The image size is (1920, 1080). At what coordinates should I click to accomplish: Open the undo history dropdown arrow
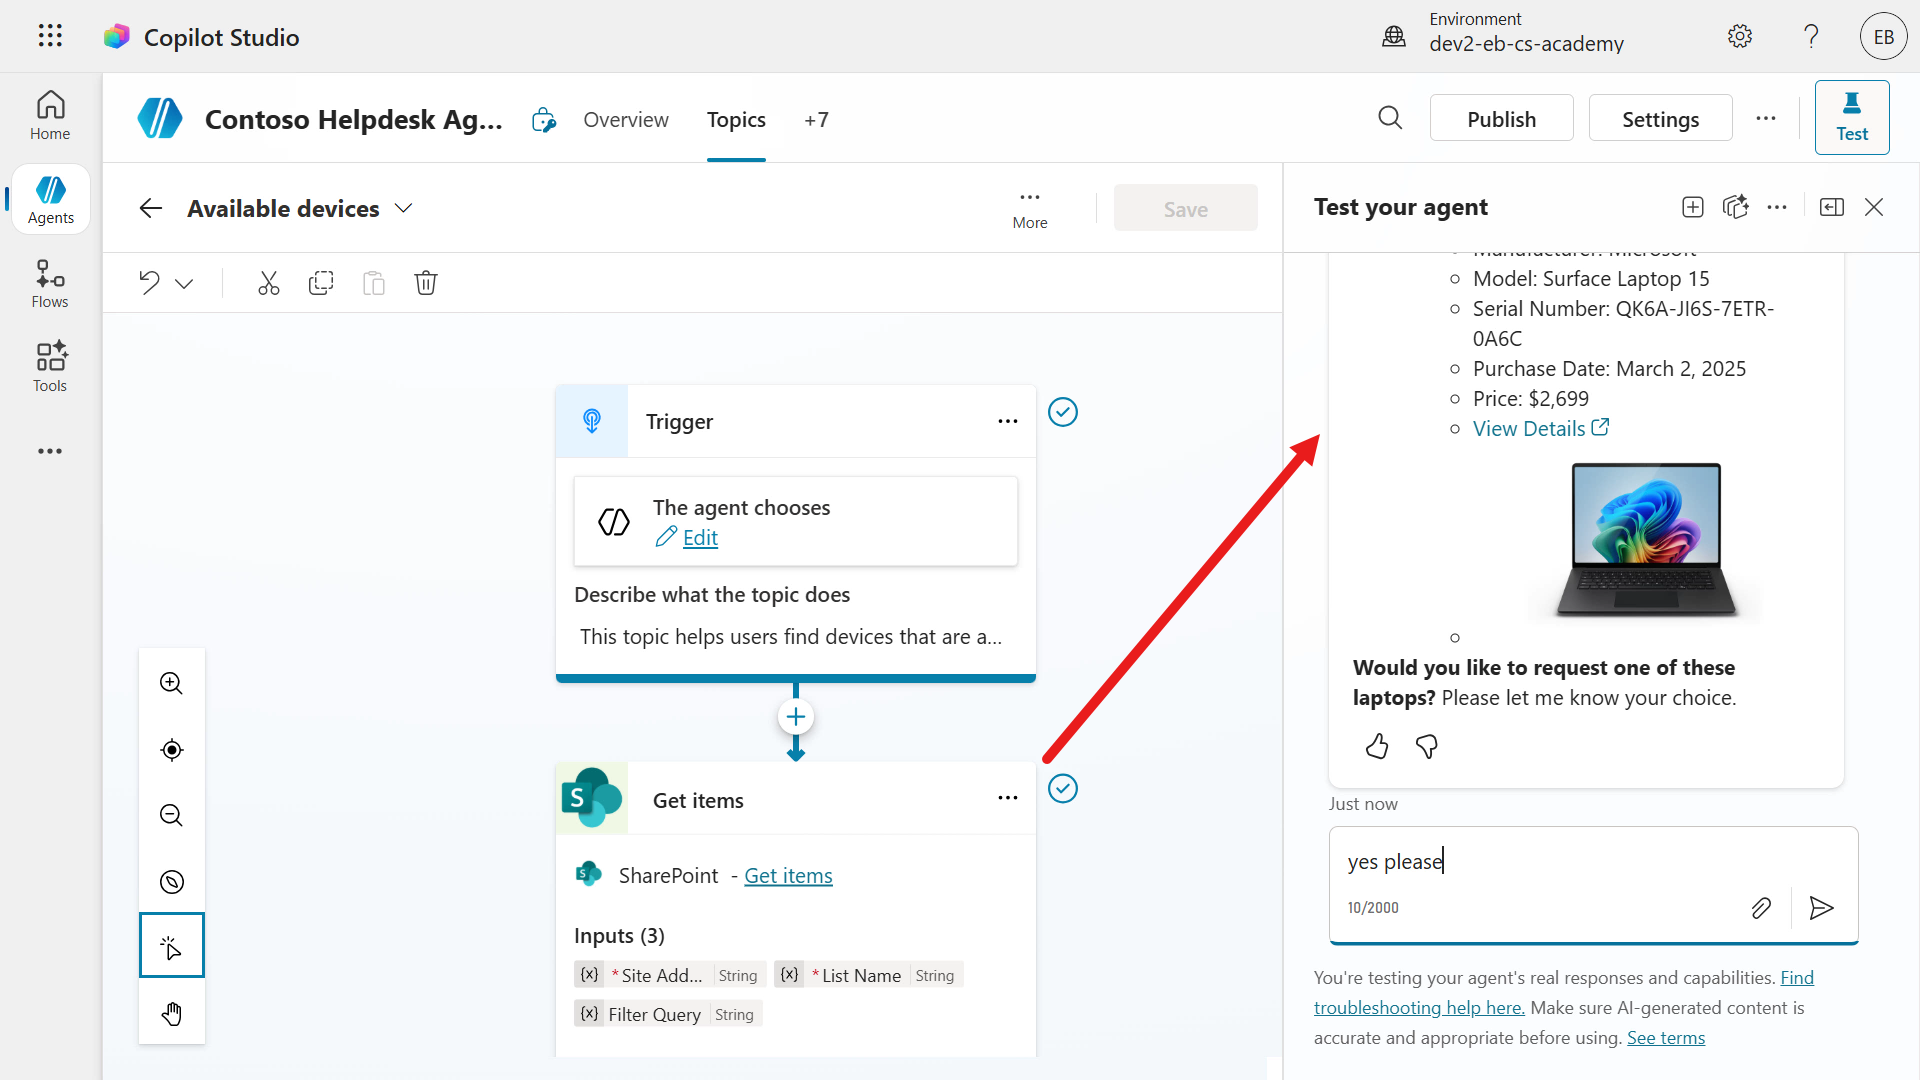coord(184,284)
